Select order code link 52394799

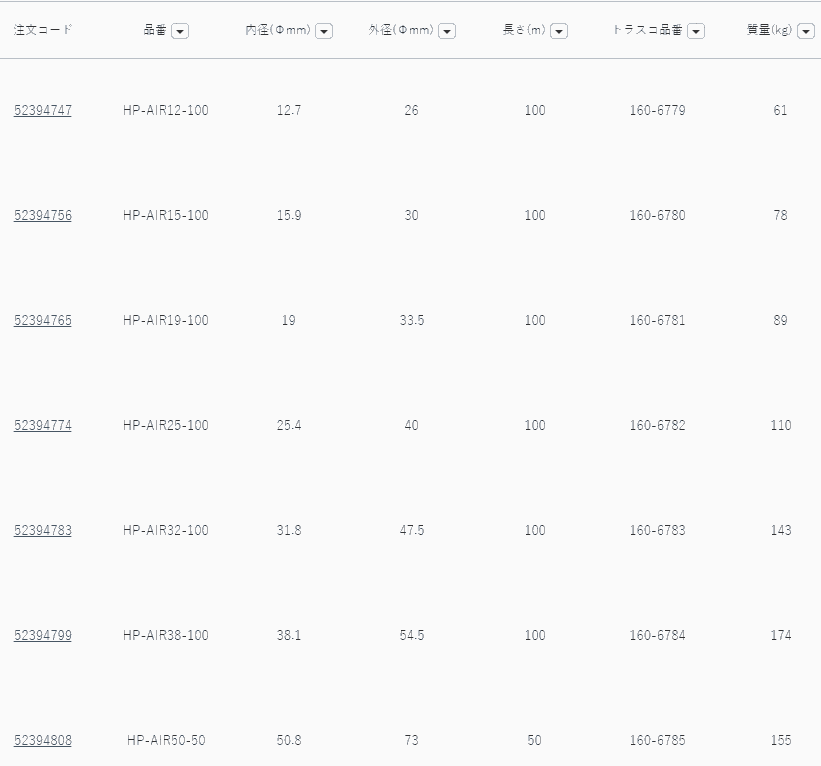click(43, 635)
